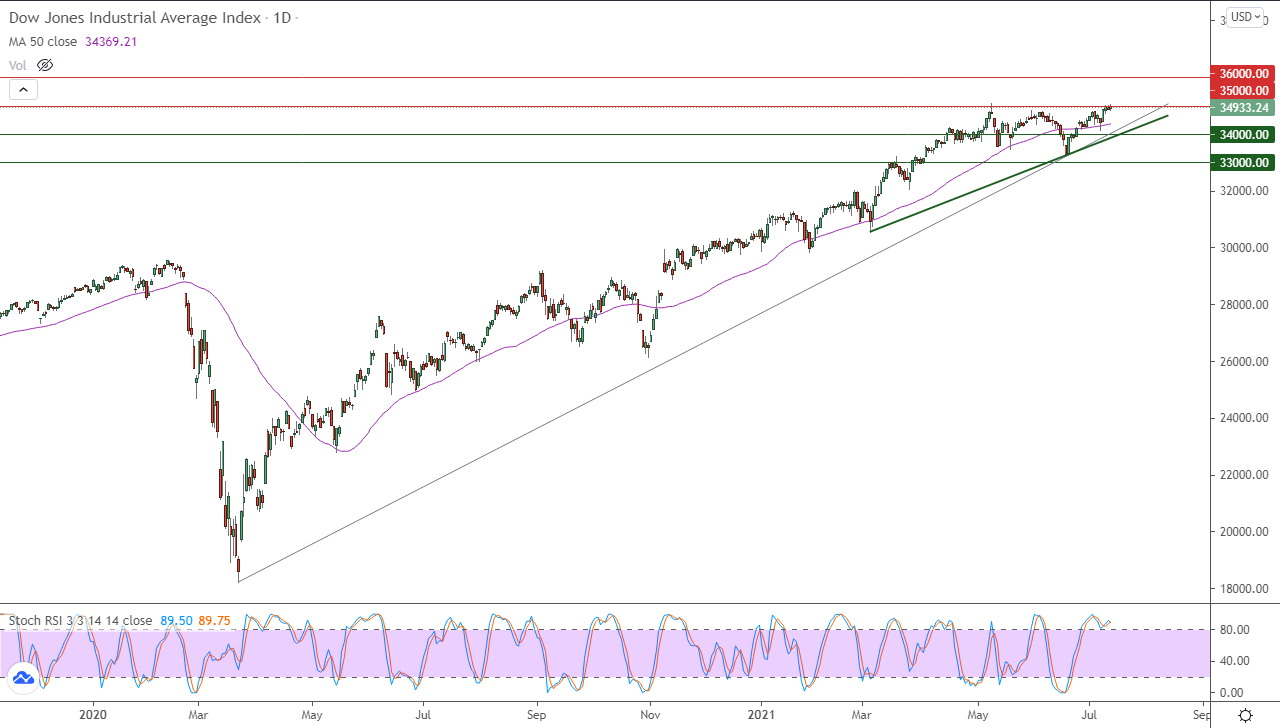Click the 40.00 level on Stoch RSI axis
Image resolution: width=1280 pixels, height=728 pixels.
[1234, 661]
